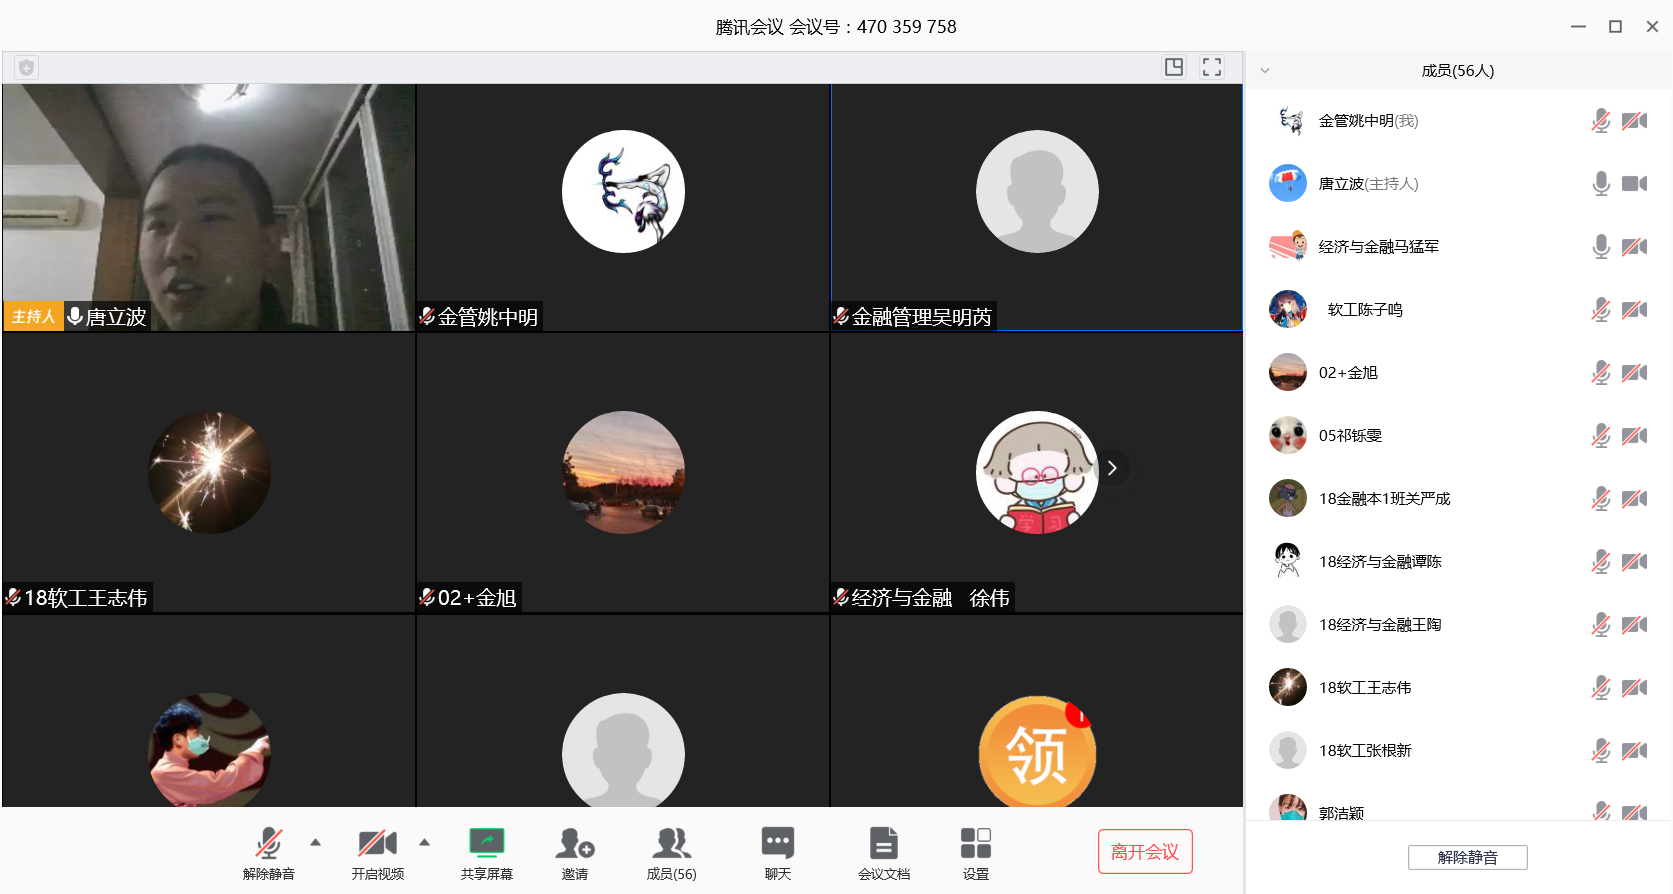Open the members list icon
The width and height of the screenshot is (1673, 894).
671,853
